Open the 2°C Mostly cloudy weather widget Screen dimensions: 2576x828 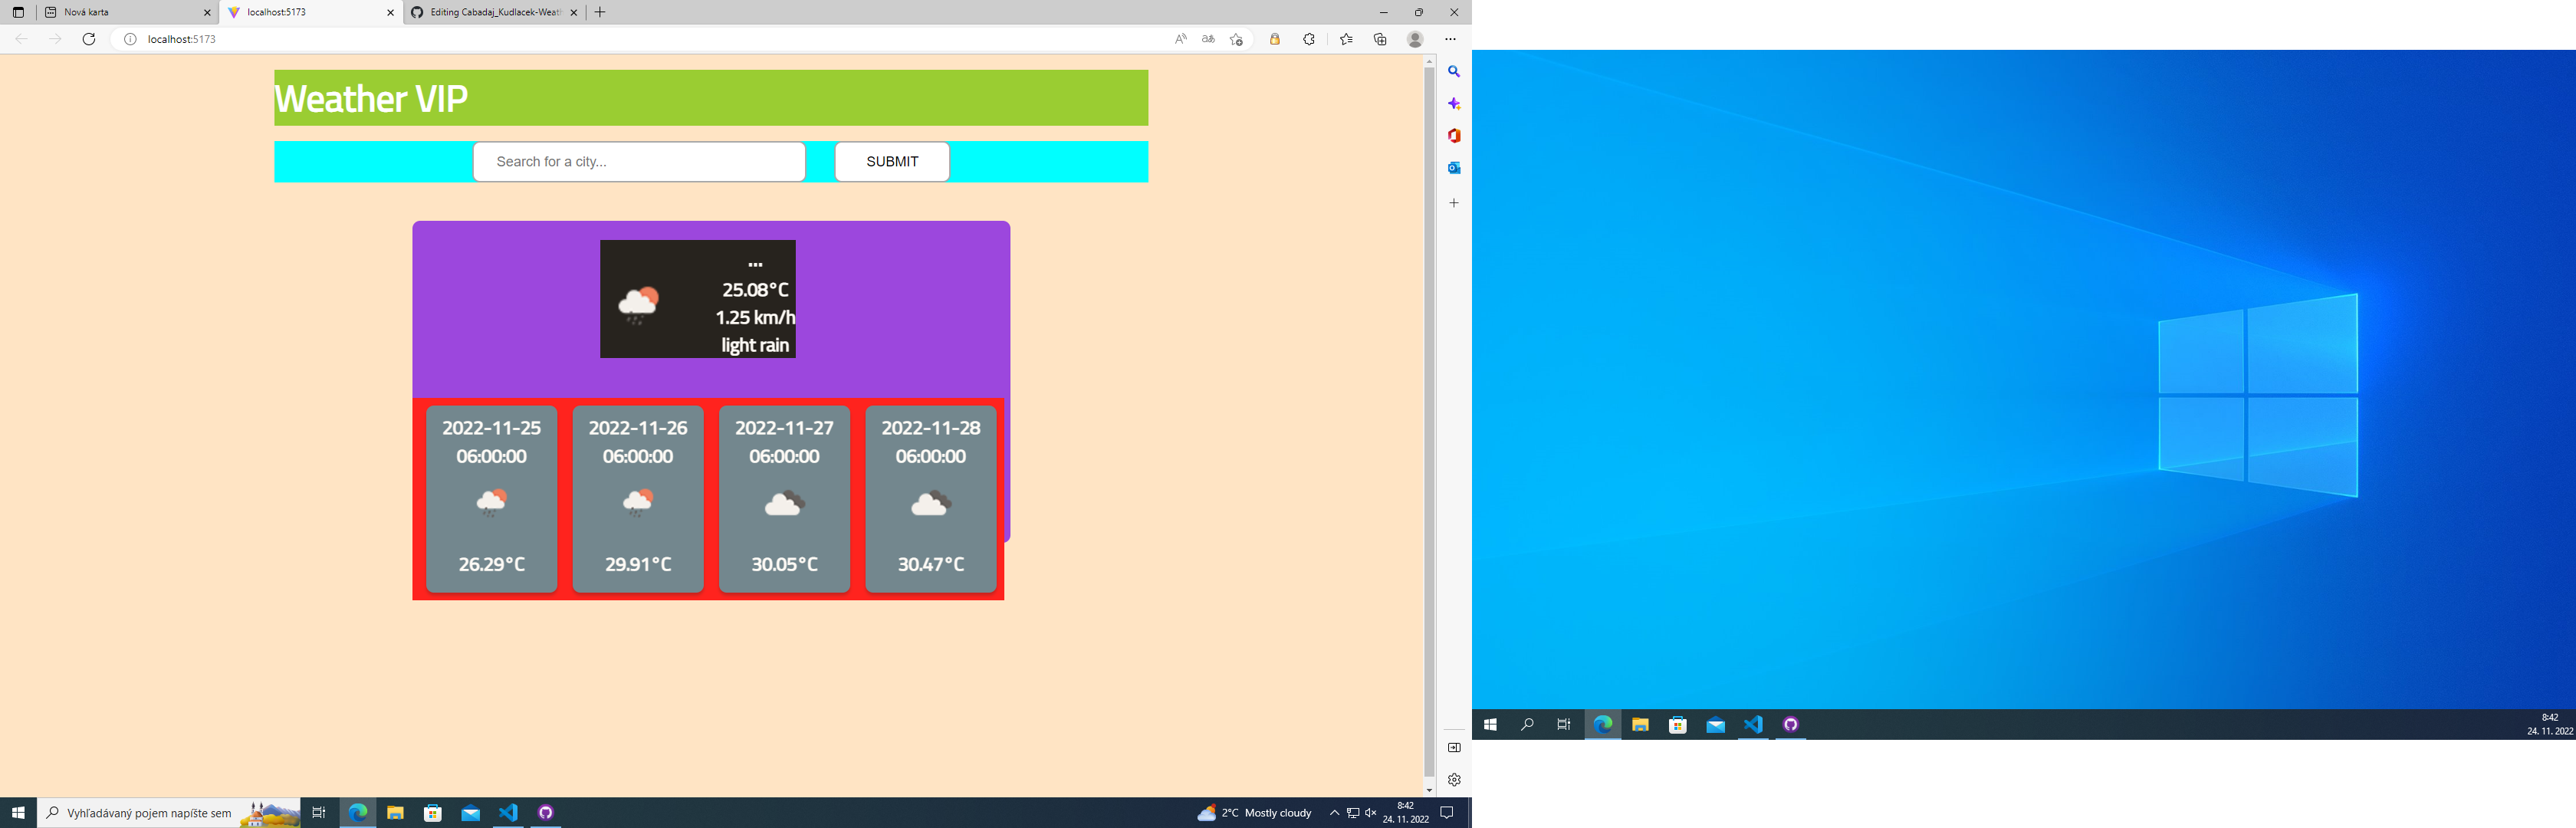point(1254,813)
